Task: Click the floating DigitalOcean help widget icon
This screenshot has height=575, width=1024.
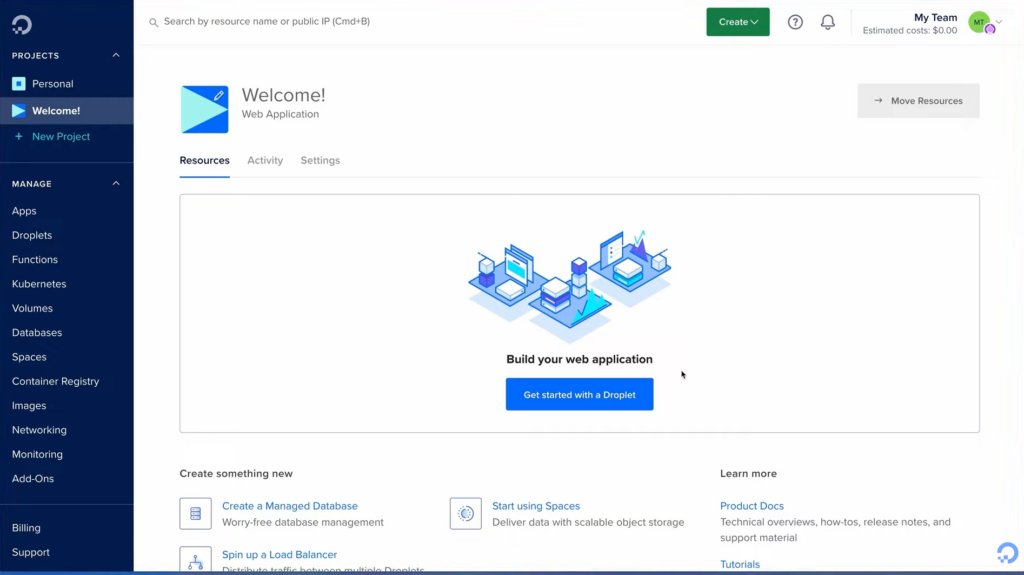Action: point(1007,553)
